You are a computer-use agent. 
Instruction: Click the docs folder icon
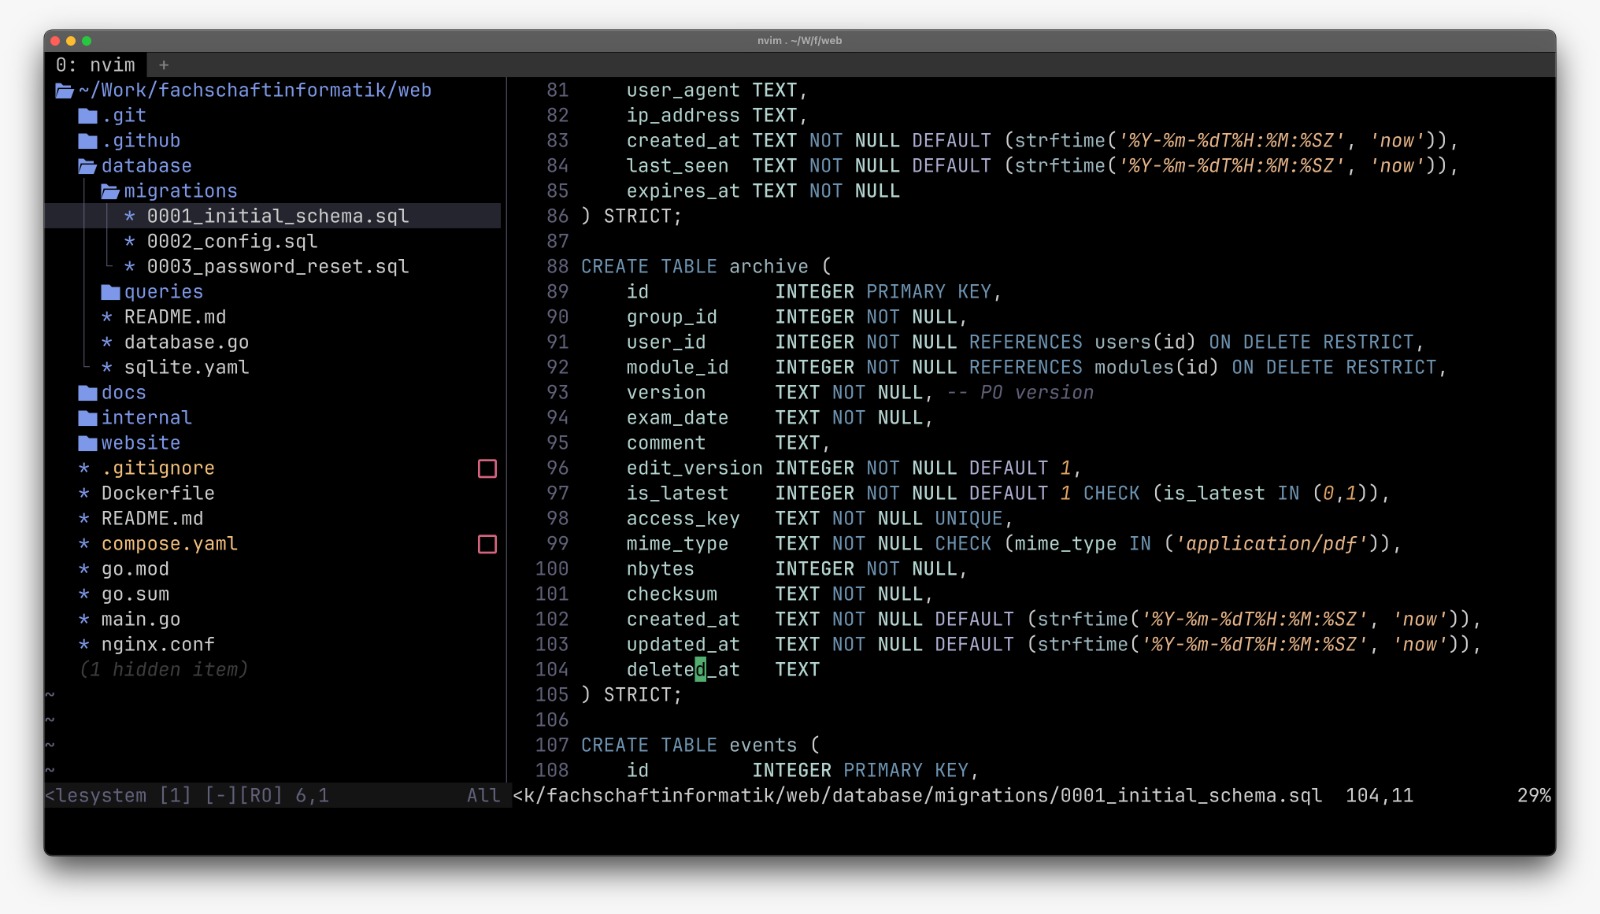88,393
